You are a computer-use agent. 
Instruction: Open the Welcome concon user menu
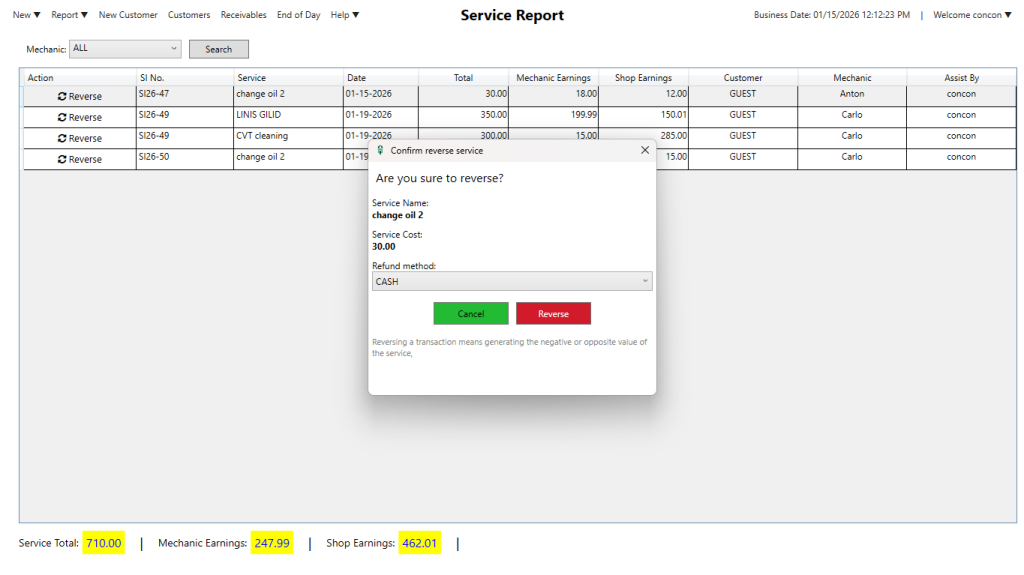click(x=972, y=15)
